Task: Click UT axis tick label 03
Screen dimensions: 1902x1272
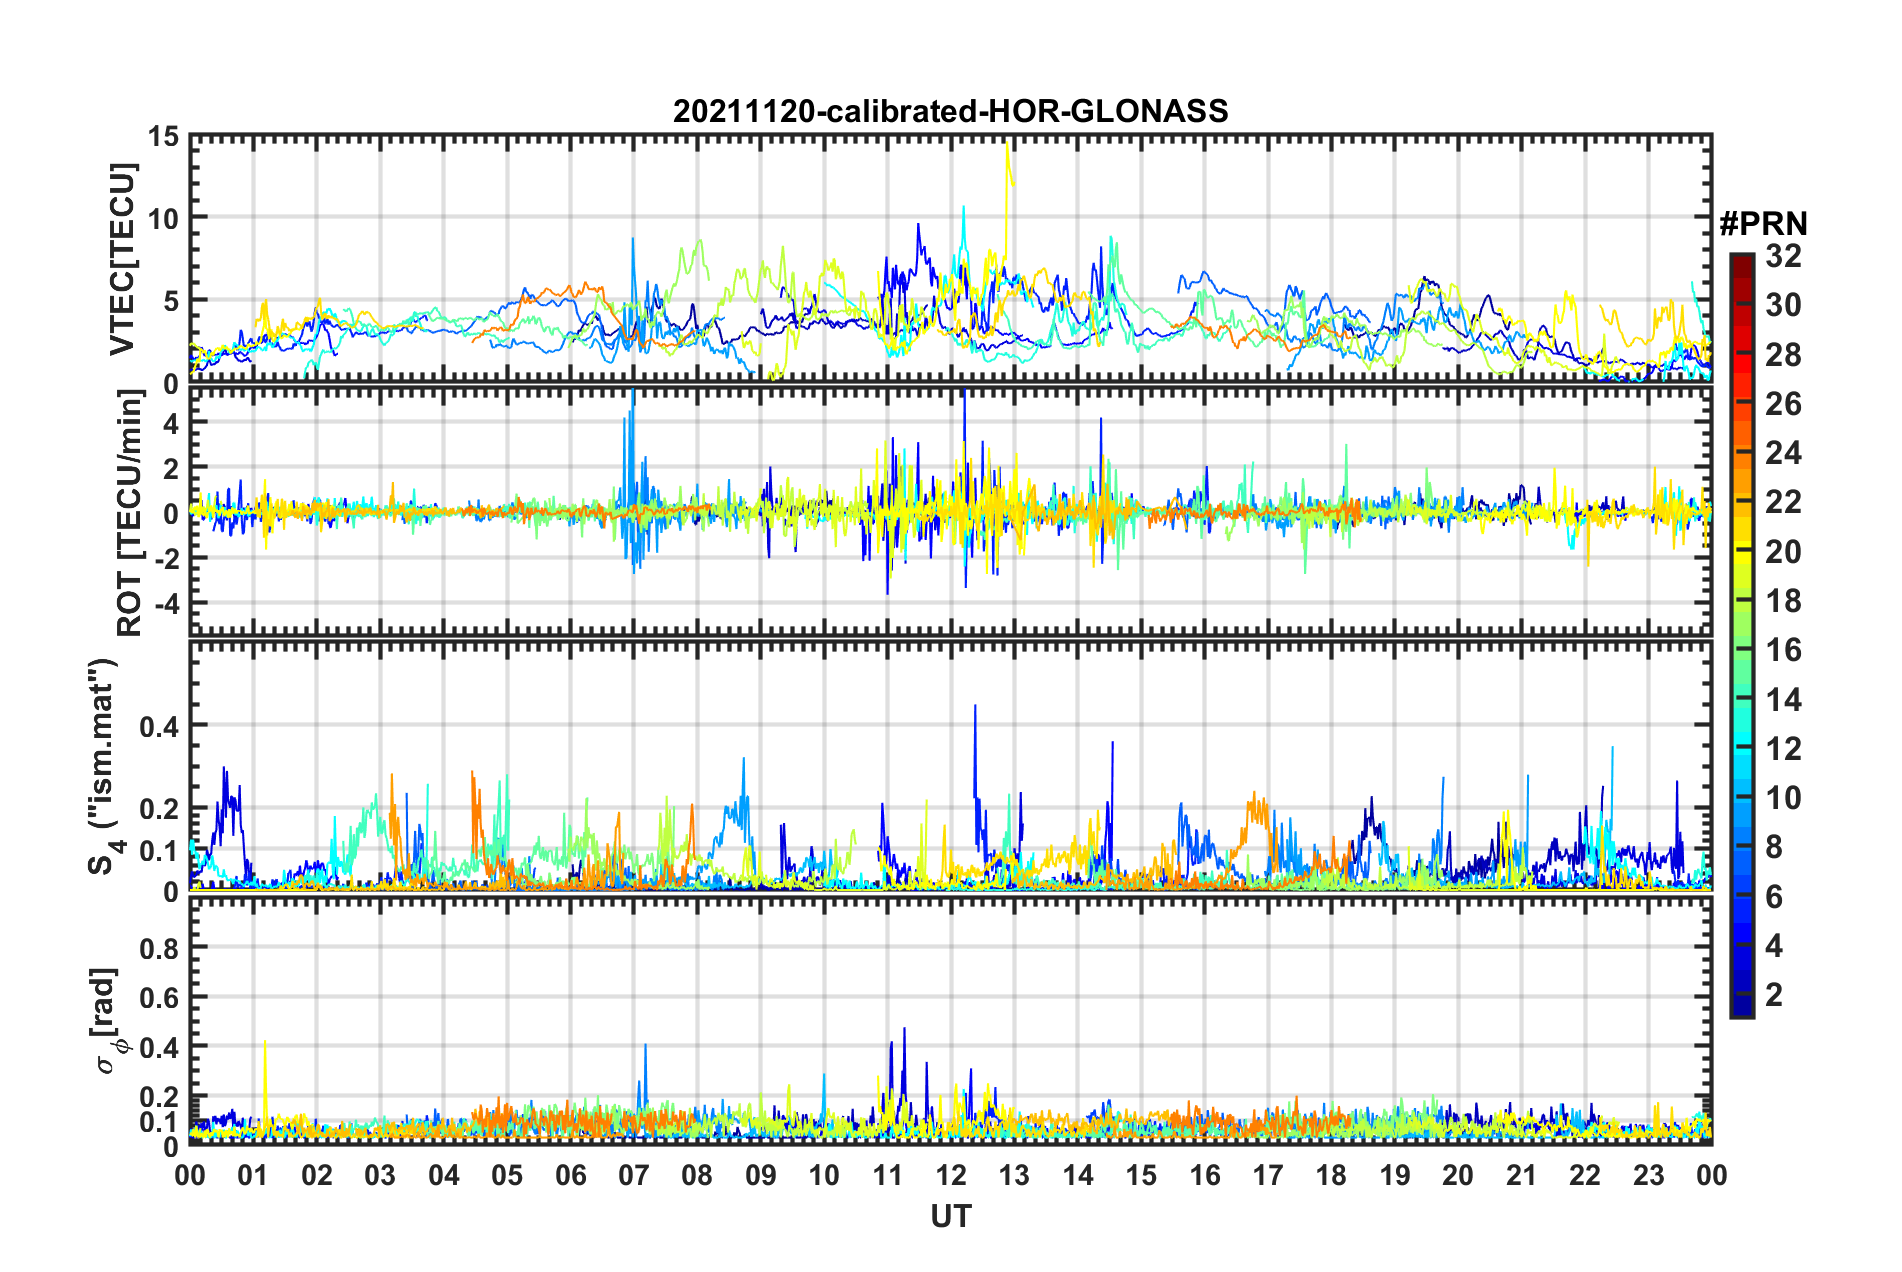Action: tap(380, 1175)
